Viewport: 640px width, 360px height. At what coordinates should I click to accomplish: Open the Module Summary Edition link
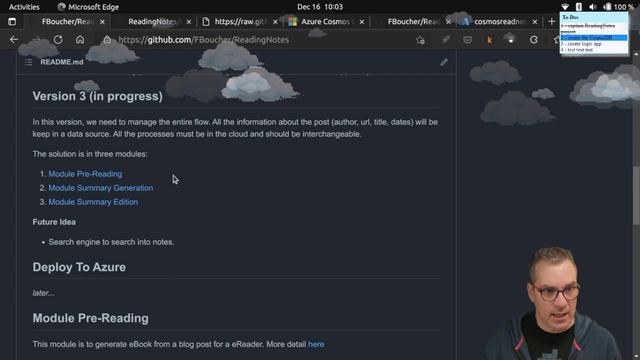point(93,202)
